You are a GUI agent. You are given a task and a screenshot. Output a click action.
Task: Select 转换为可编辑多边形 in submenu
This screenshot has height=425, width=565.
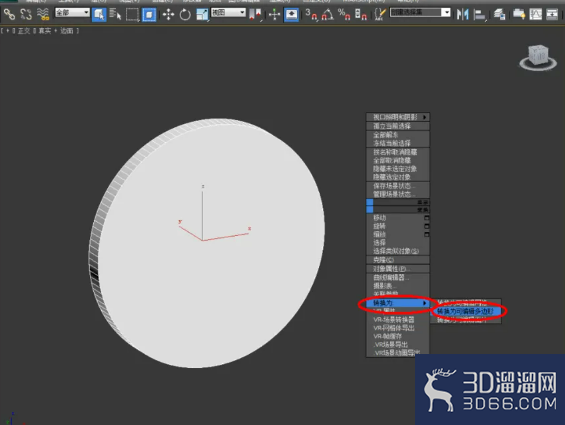pyautogui.click(x=466, y=311)
